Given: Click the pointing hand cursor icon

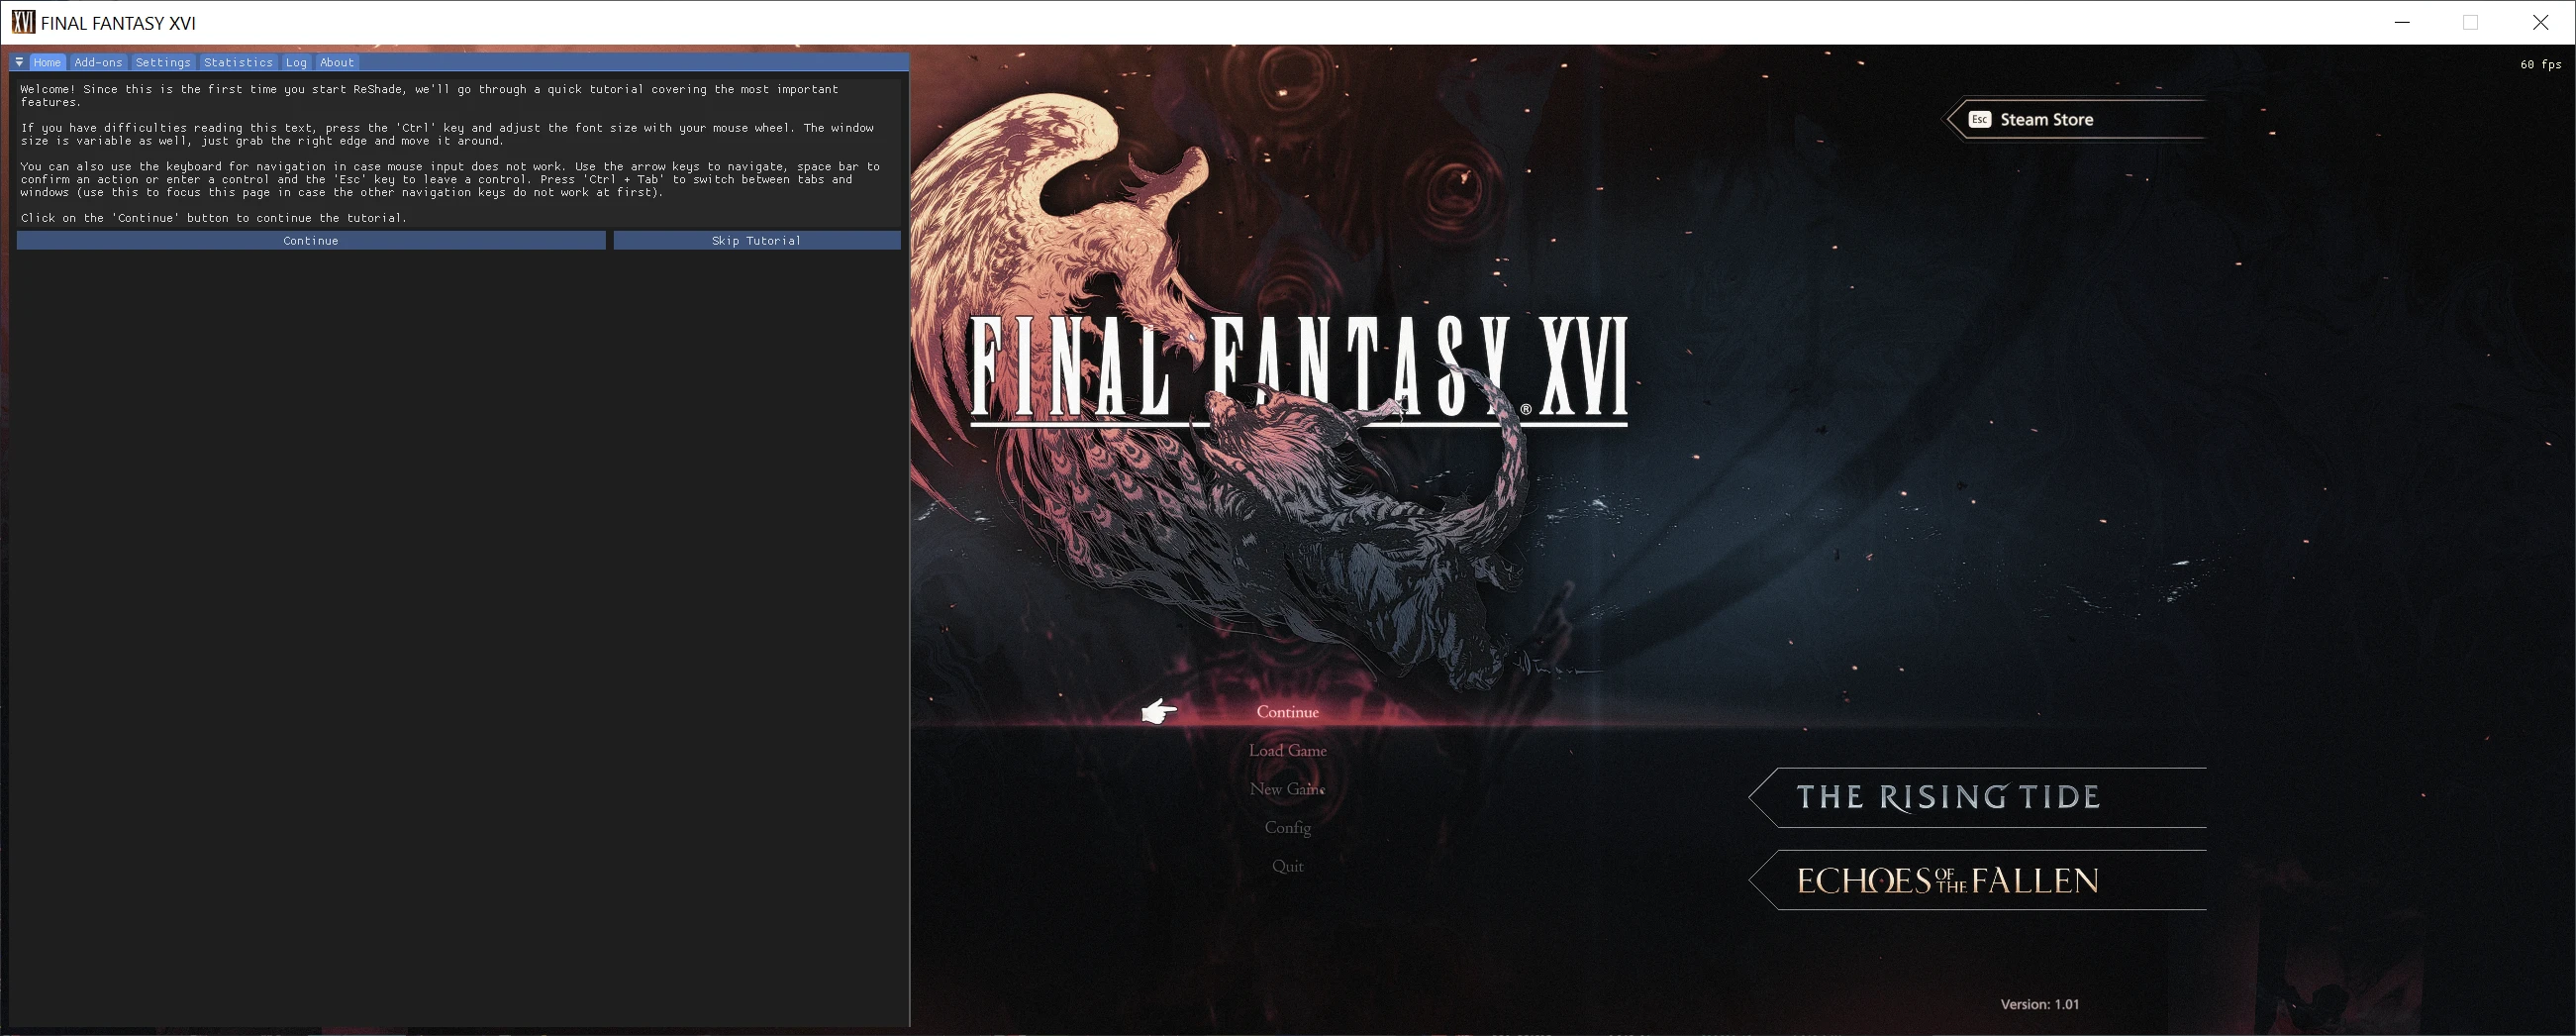Looking at the screenshot, I should [1159, 712].
